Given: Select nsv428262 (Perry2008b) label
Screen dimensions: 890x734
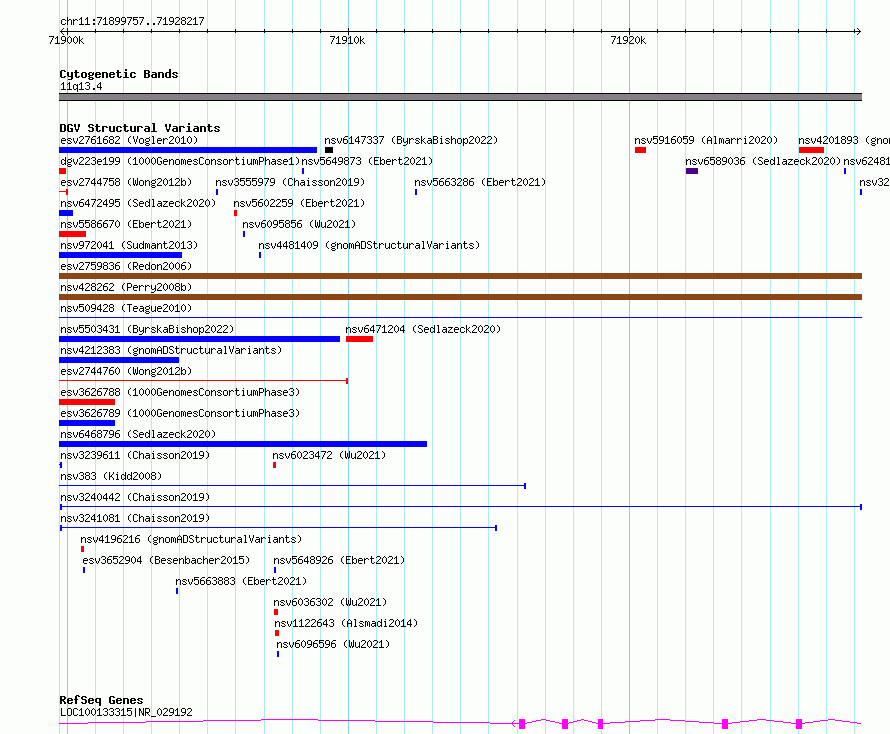Looking at the screenshot, I should point(126,287).
